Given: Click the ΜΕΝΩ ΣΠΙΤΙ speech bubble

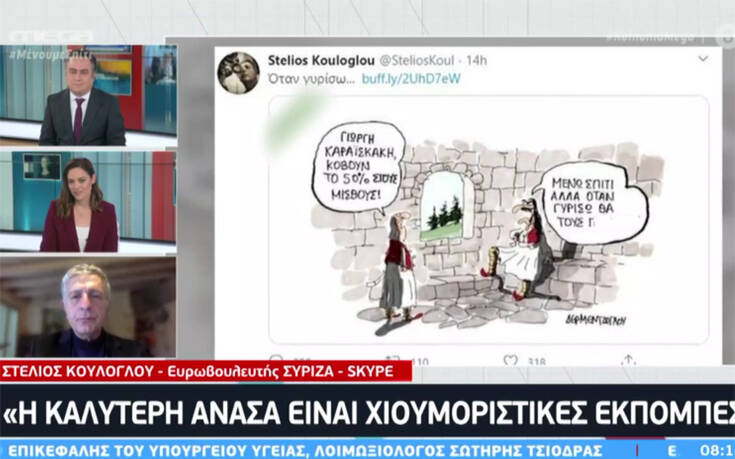Looking at the screenshot, I should (592, 202).
